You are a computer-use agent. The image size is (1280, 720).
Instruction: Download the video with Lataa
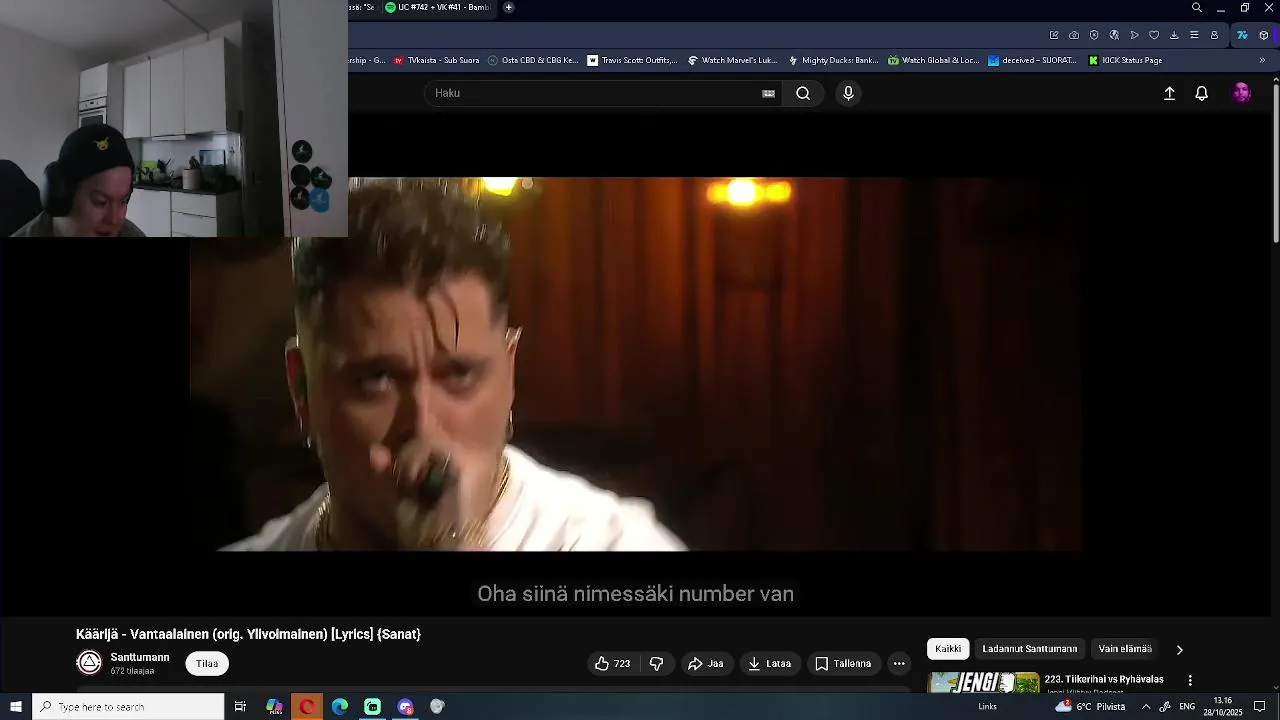[769, 663]
